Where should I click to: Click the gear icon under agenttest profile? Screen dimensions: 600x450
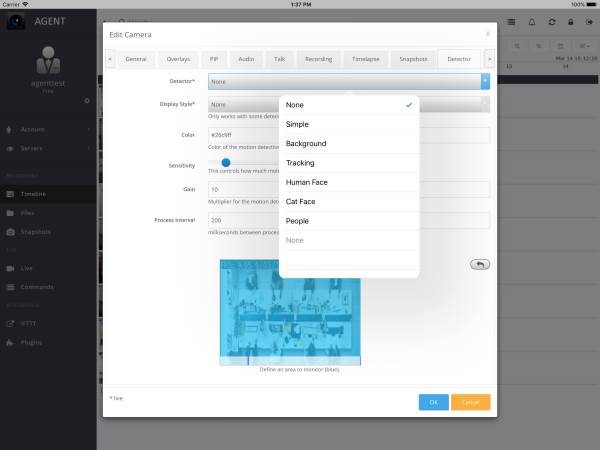87,101
